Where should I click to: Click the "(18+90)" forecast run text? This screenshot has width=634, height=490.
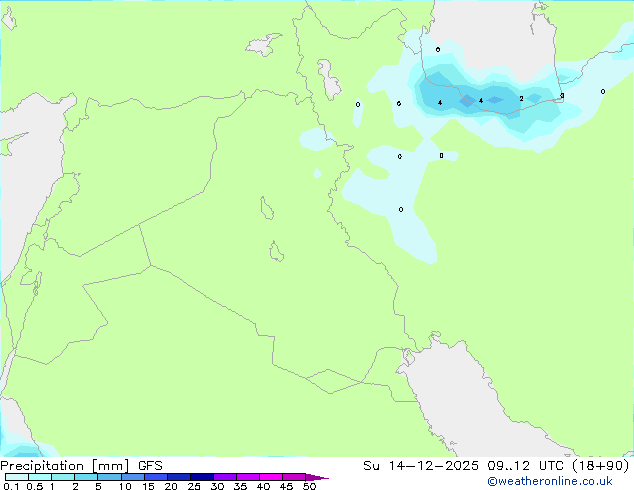coord(601,466)
